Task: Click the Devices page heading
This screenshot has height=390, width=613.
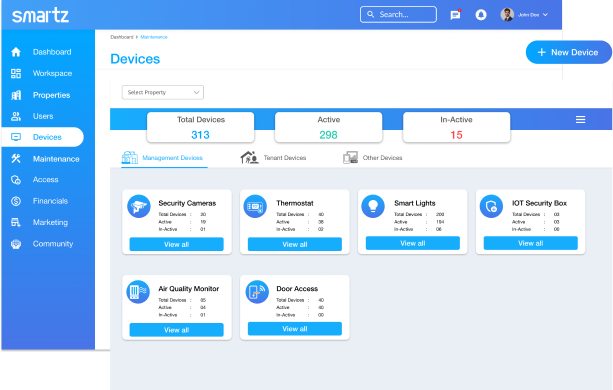Action: pos(135,59)
